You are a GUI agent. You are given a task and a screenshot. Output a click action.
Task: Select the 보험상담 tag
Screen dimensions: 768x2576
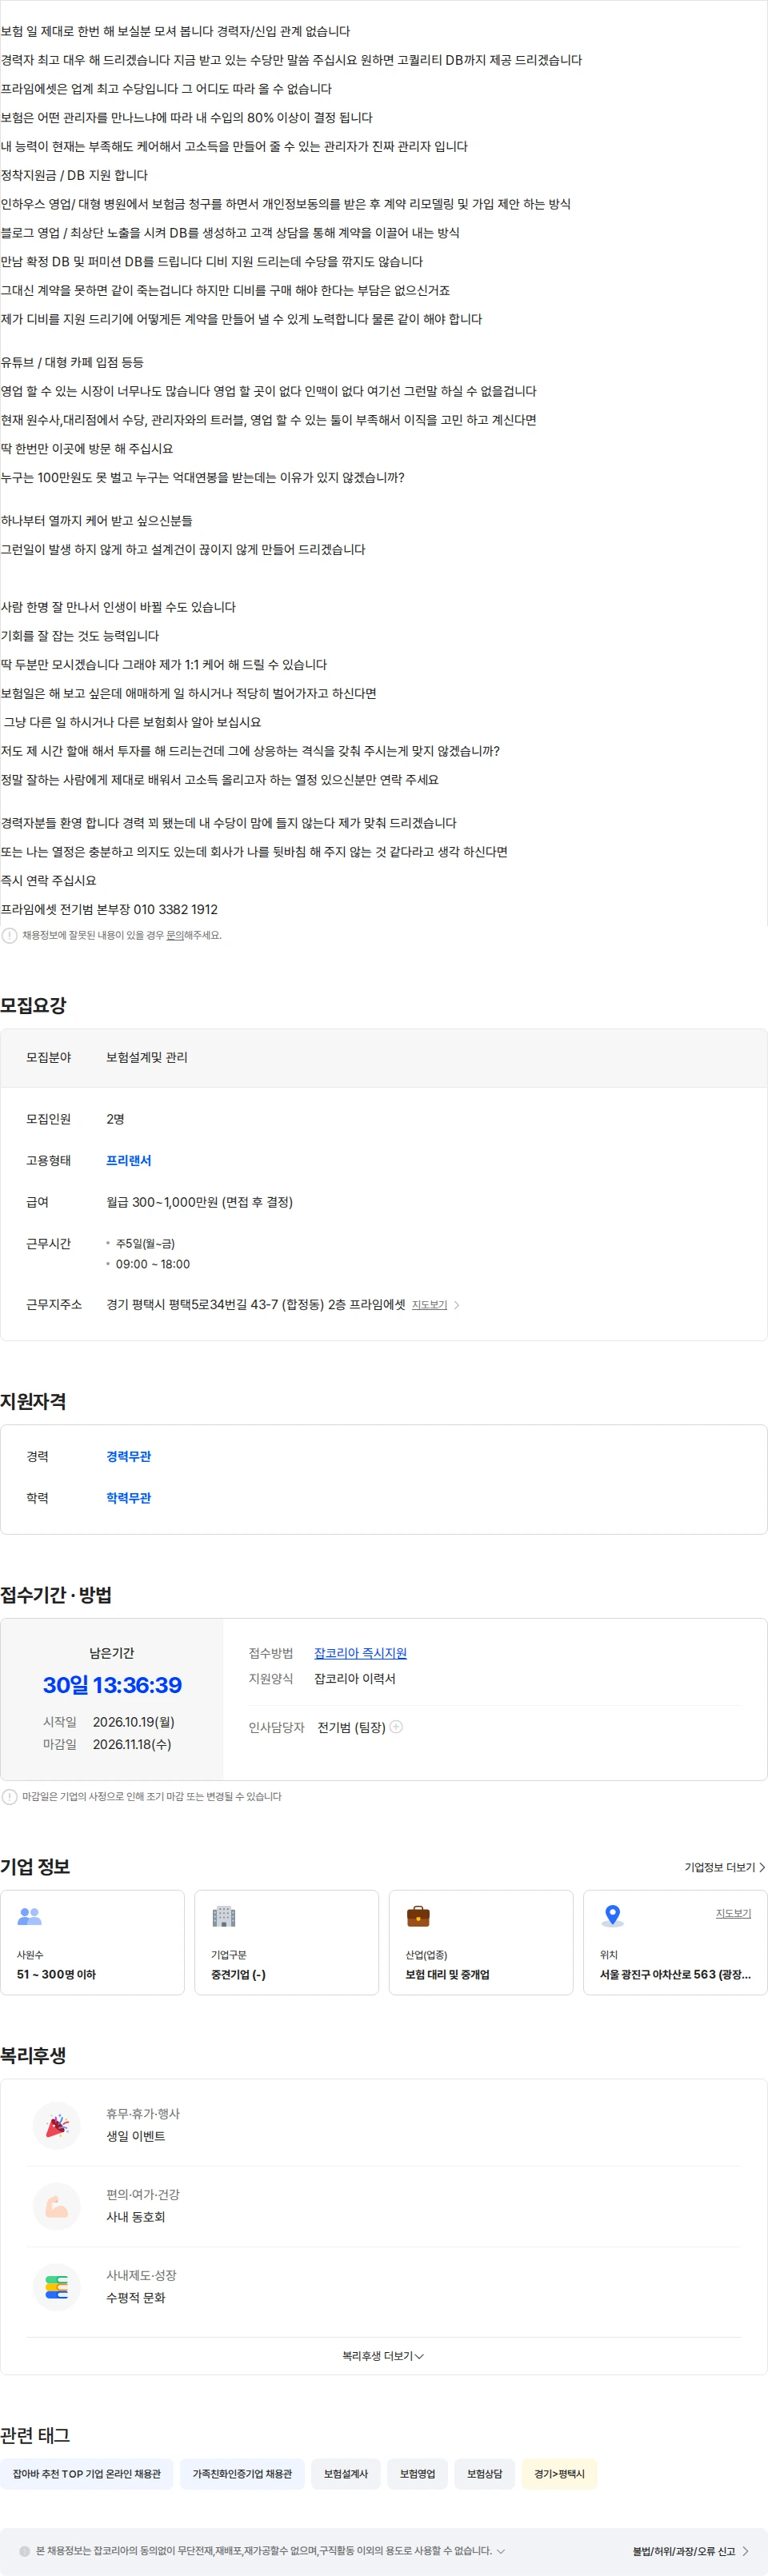point(485,2473)
